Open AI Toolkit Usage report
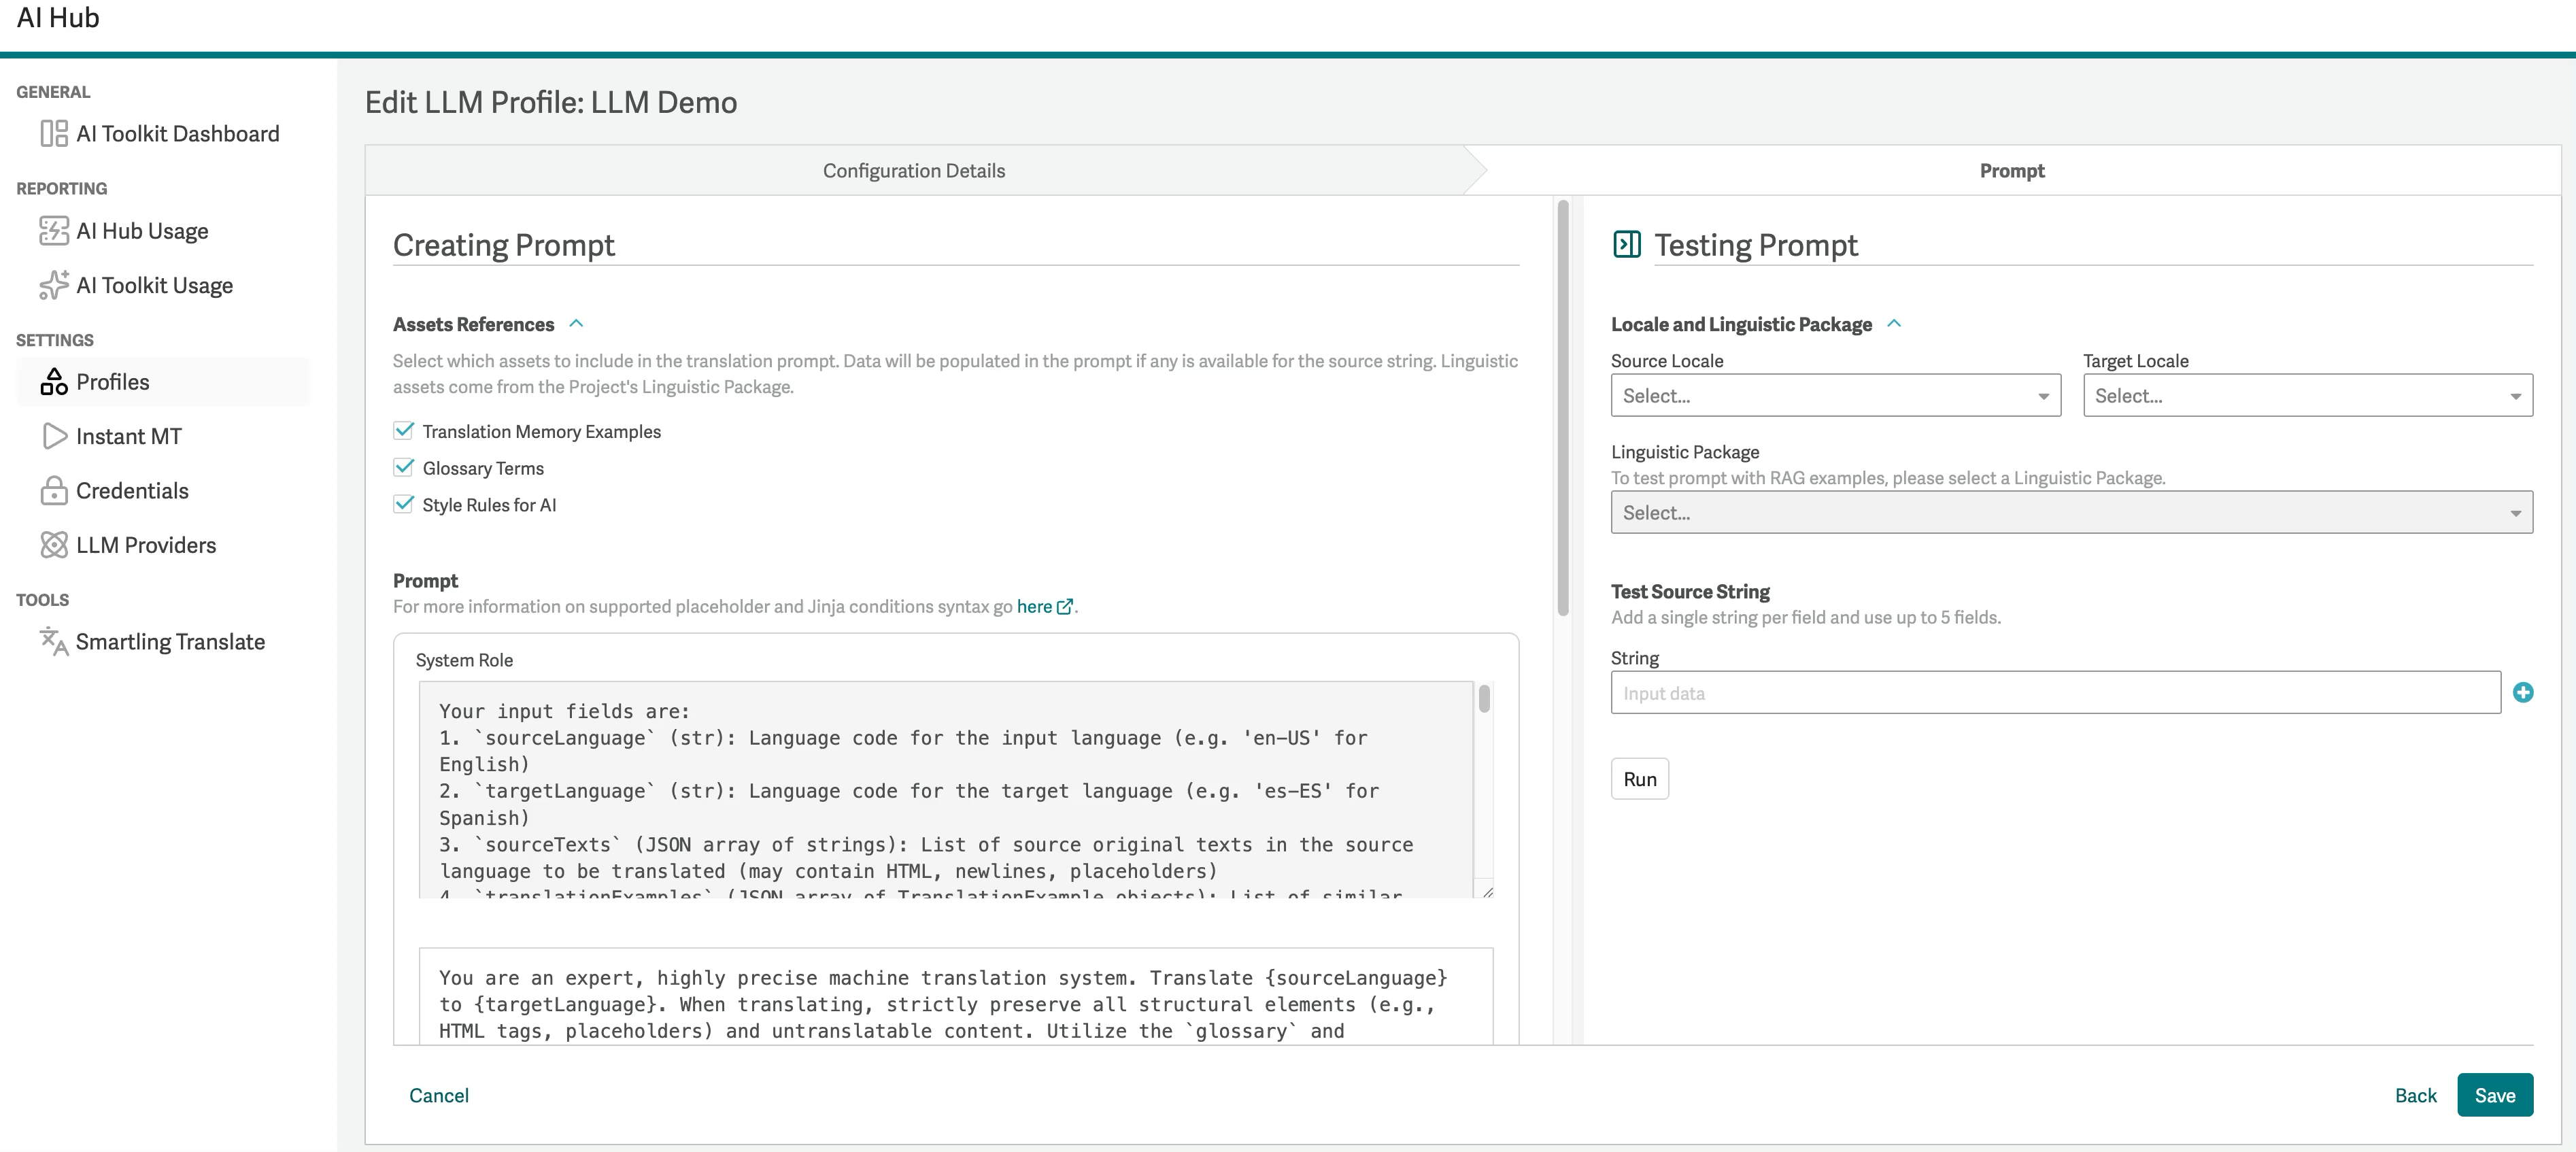2576x1152 pixels. [x=155, y=285]
